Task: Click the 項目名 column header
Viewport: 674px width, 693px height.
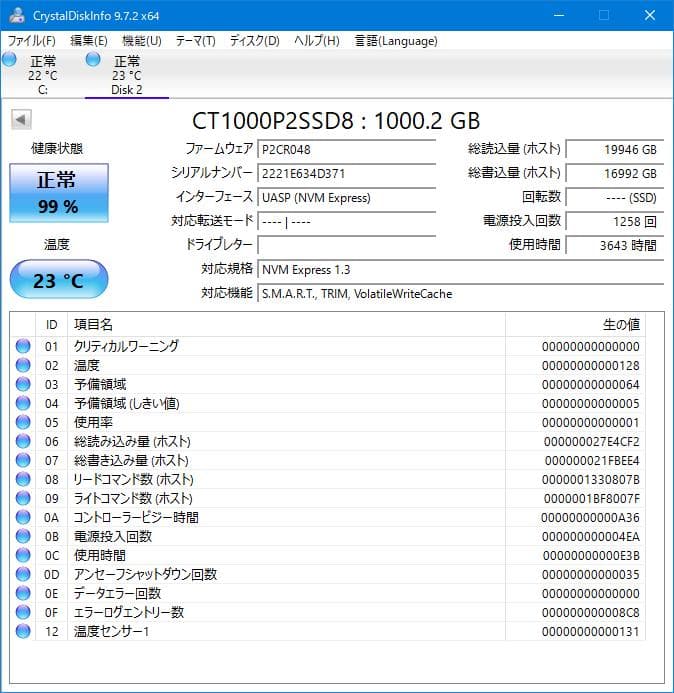Action: tap(286, 325)
